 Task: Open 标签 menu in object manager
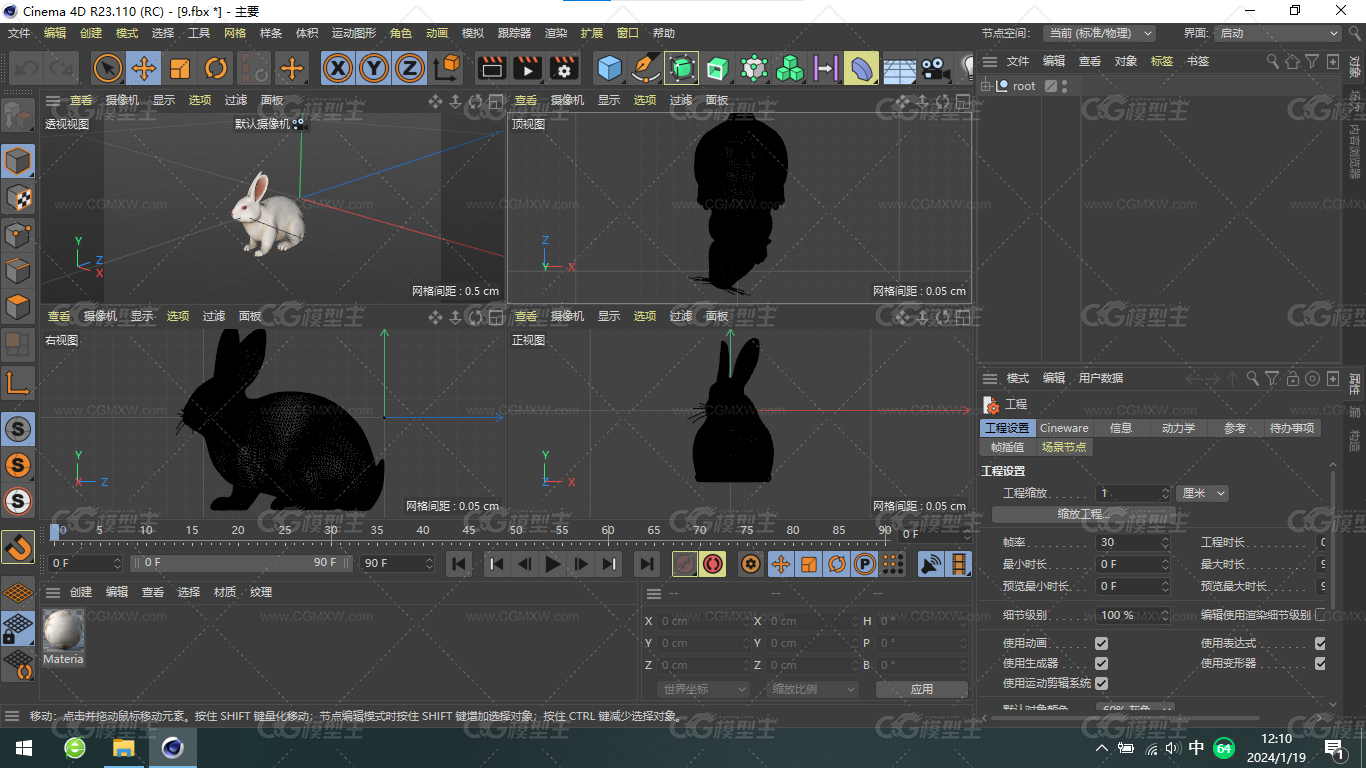(1162, 61)
